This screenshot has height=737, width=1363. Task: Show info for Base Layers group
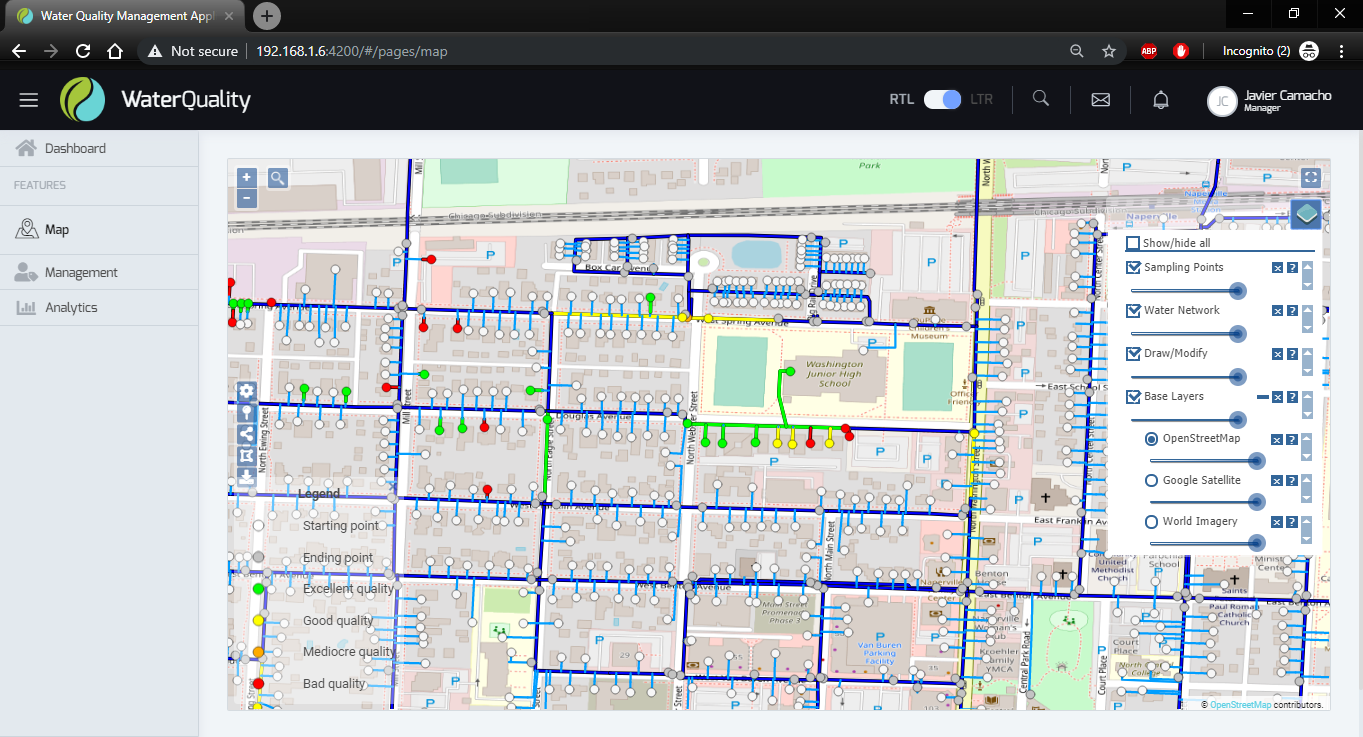1292,397
